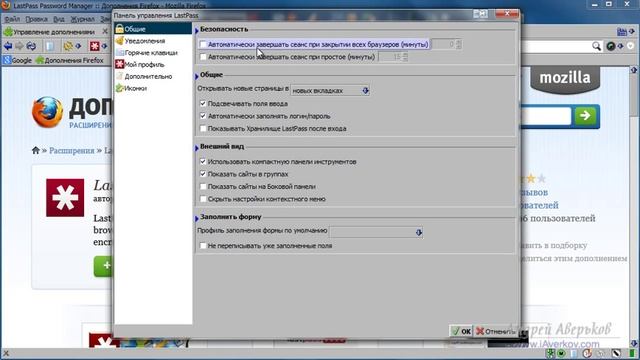This screenshot has width=640, height=360.
Task: Click Дополнения Firefox bookmark
Action: 70,60
